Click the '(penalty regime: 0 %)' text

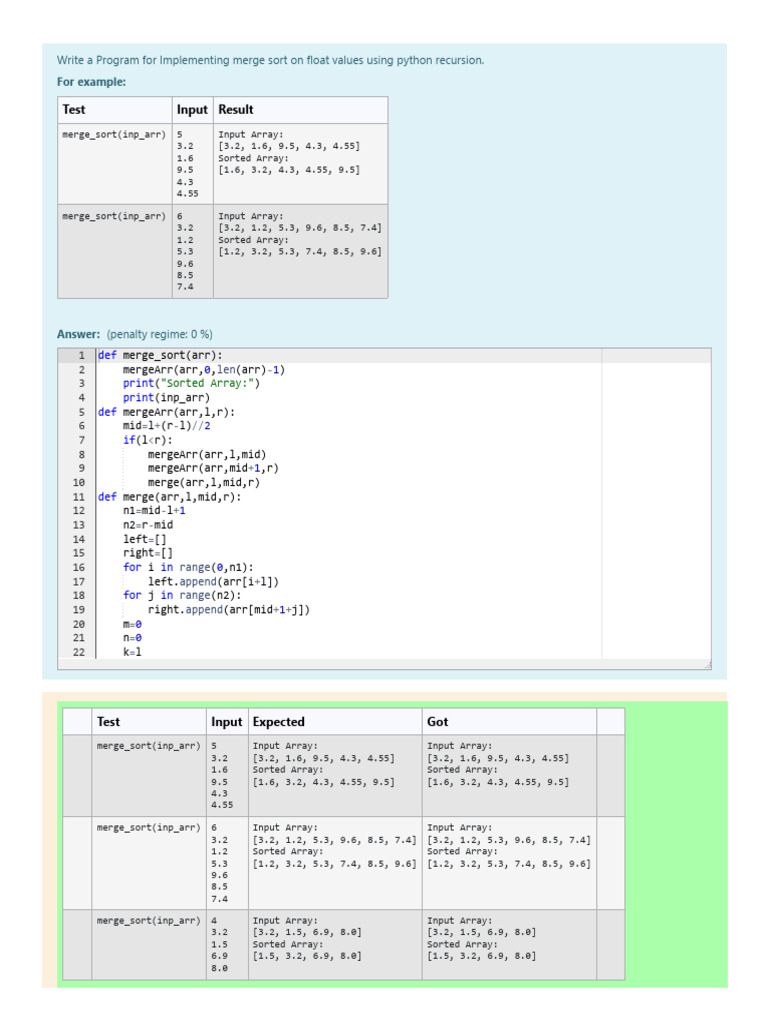pyautogui.click(x=160, y=334)
